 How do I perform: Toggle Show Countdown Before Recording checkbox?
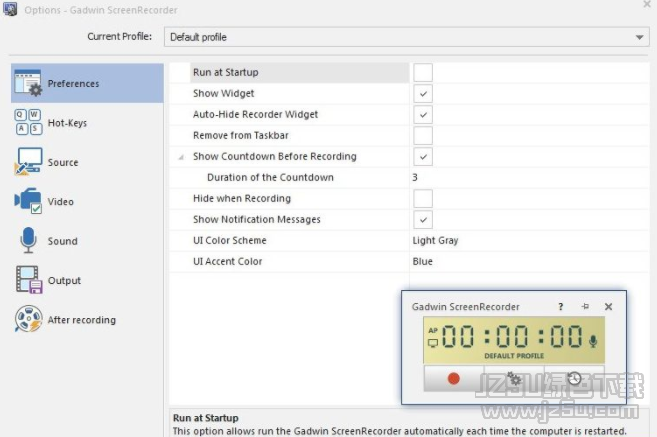pos(423,157)
